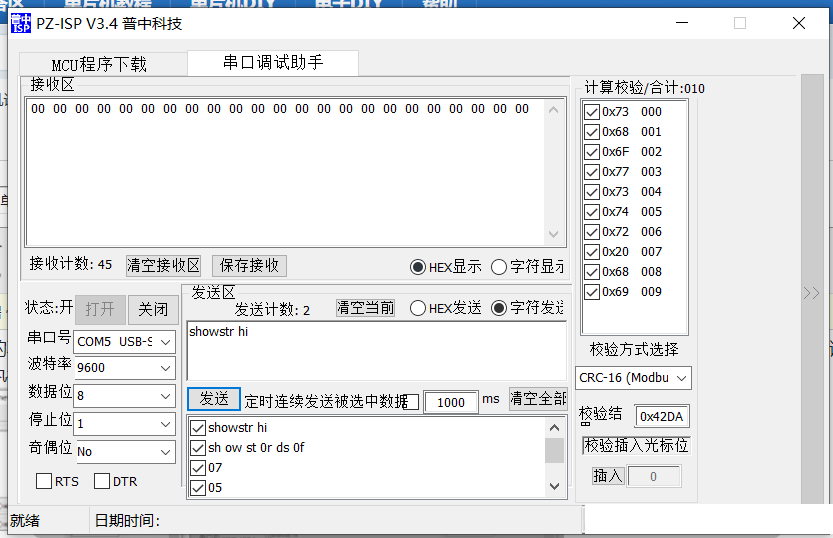Click the 就绪 status bar text
This screenshot has width=833, height=538.
pos(25,520)
